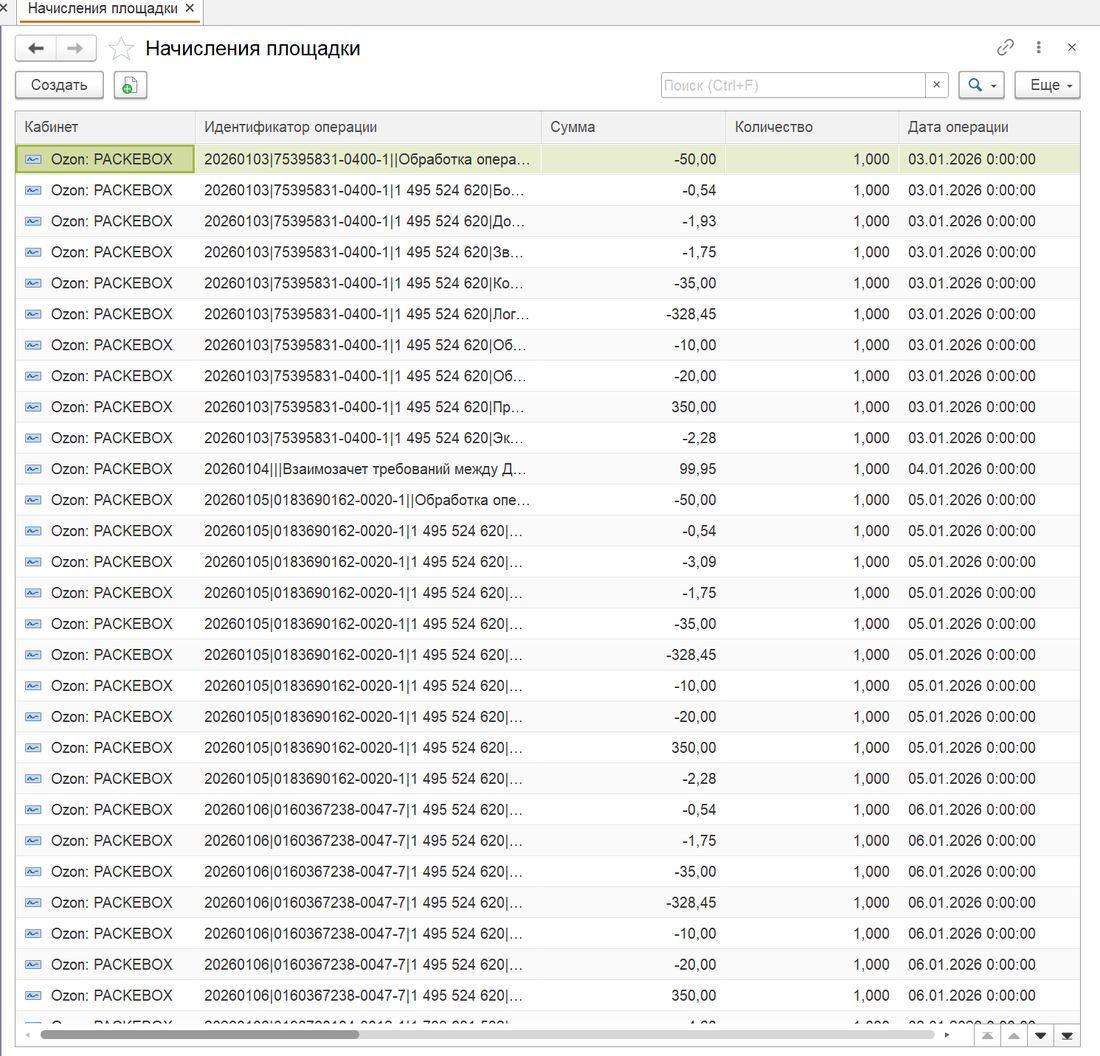Sort by the Количество column header

click(812, 127)
